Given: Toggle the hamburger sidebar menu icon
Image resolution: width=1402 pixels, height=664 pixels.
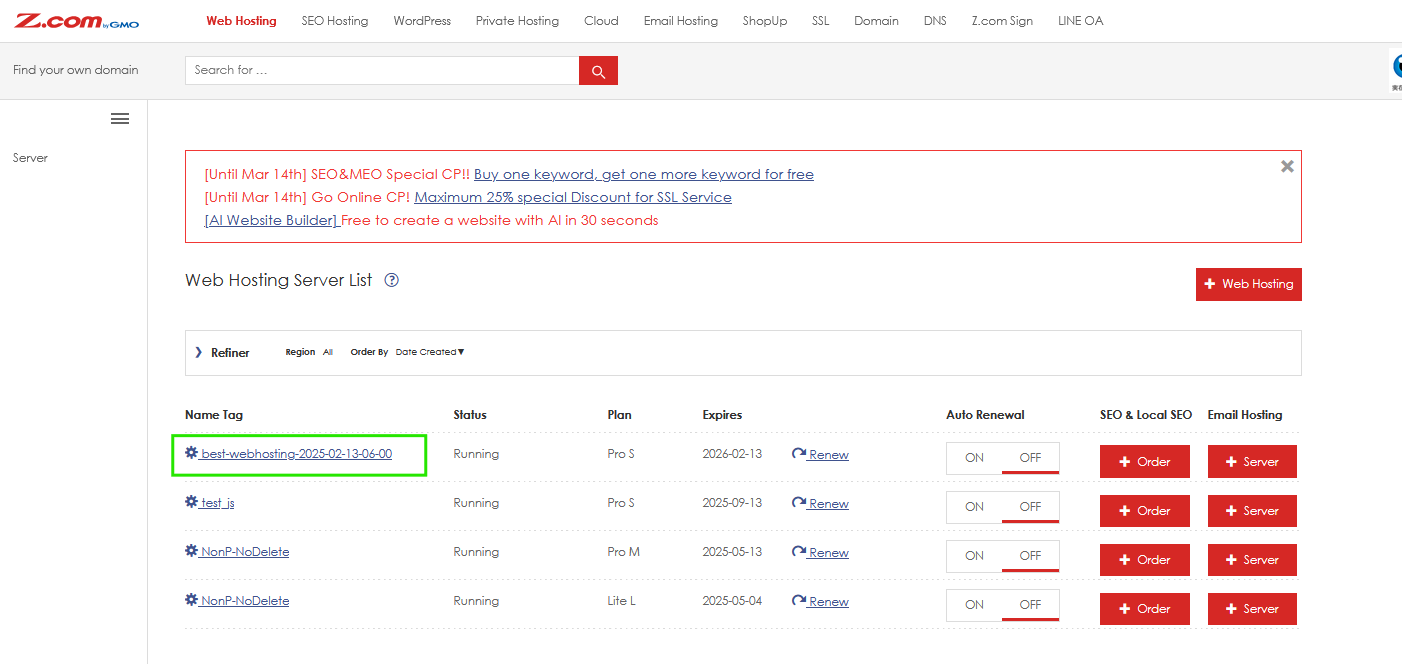Looking at the screenshot, I should 120,119.
